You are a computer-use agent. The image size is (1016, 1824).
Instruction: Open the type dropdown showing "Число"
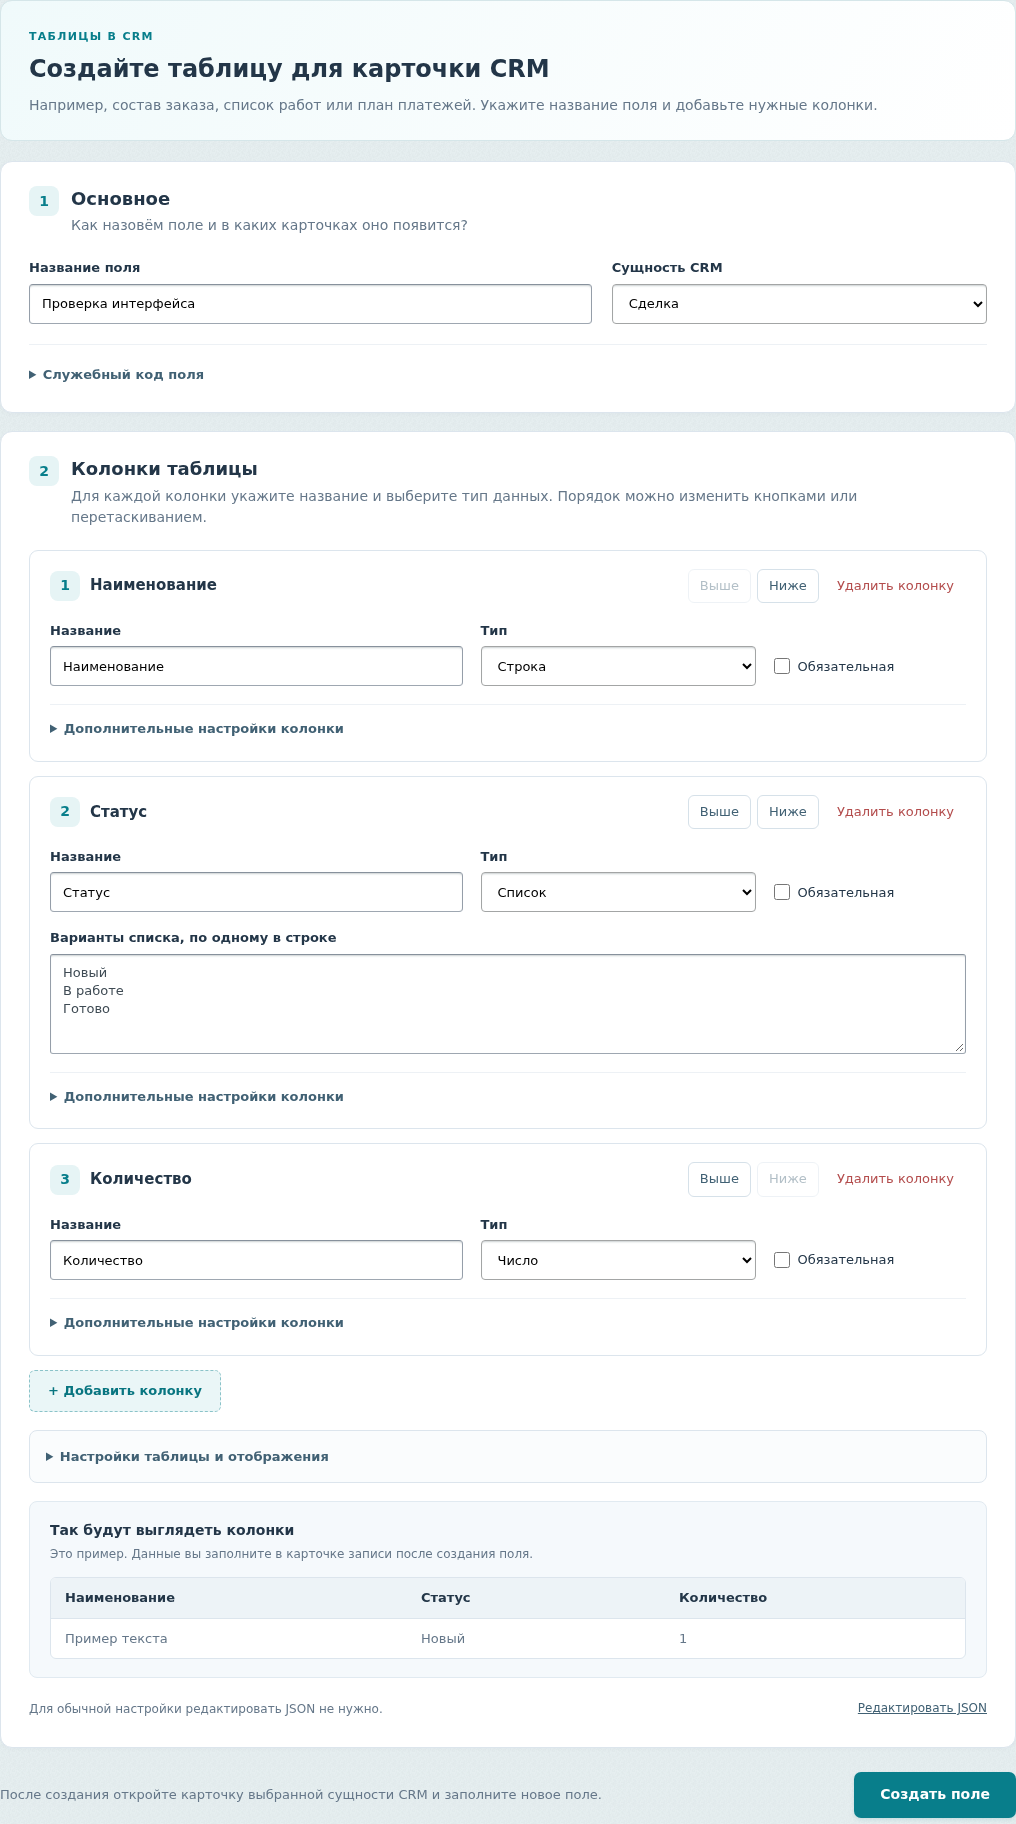pos(618,1260)
